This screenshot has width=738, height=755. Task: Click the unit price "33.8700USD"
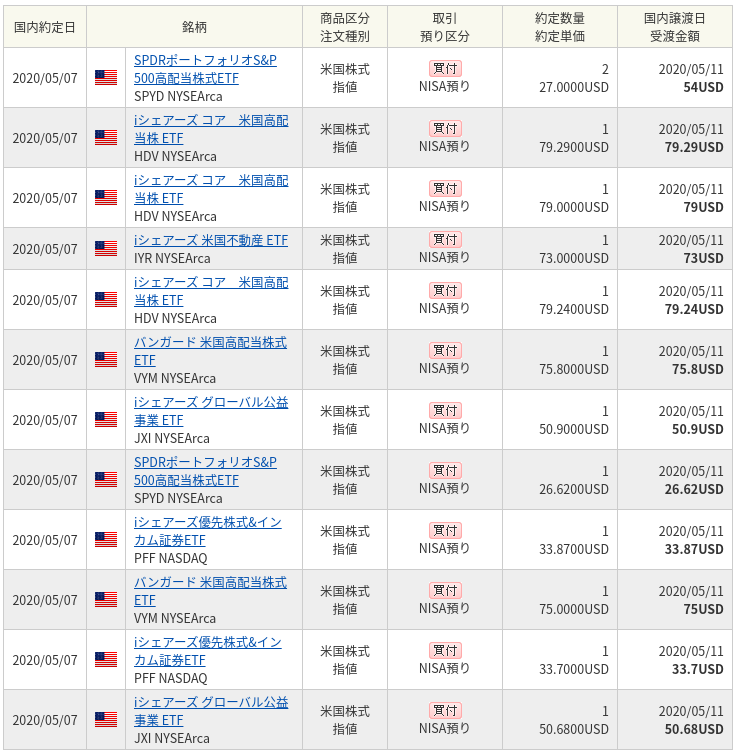click(x=574, y=549)
